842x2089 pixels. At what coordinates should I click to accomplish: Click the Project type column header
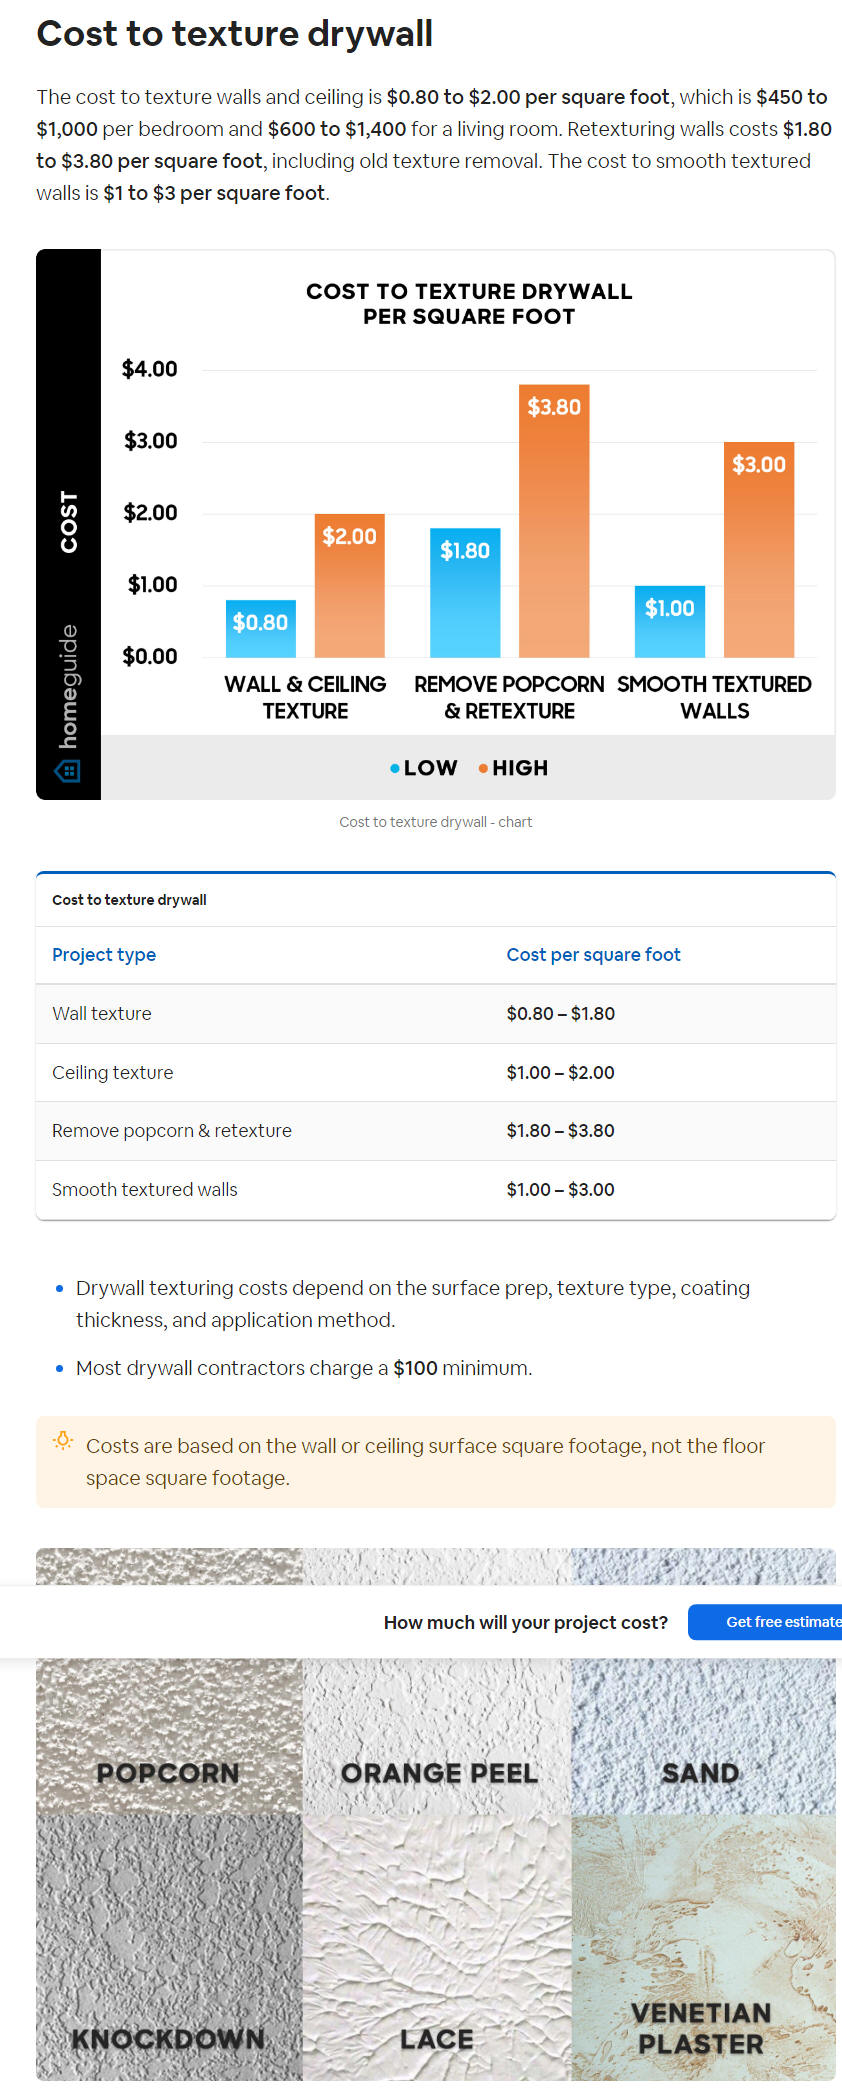[104, 955]
